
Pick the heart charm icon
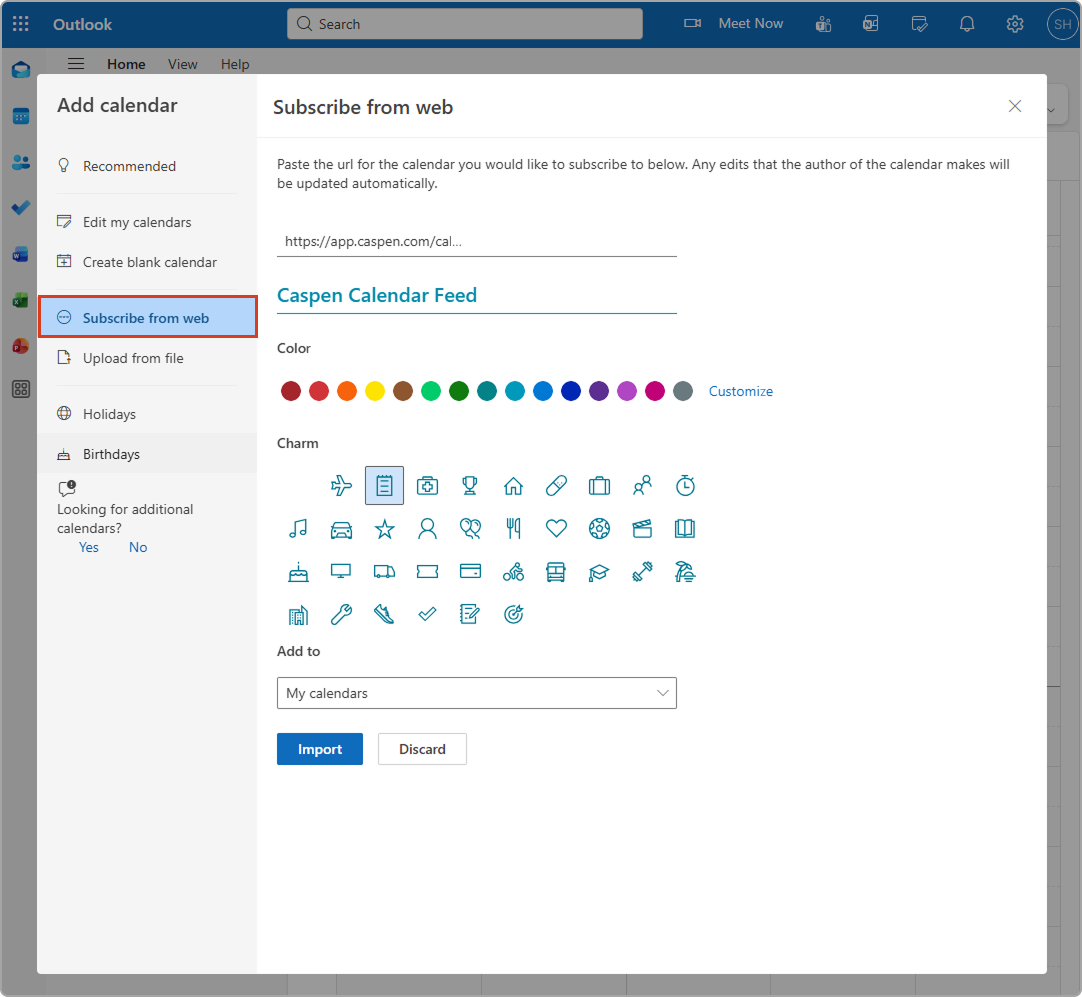tap(556, 529)
